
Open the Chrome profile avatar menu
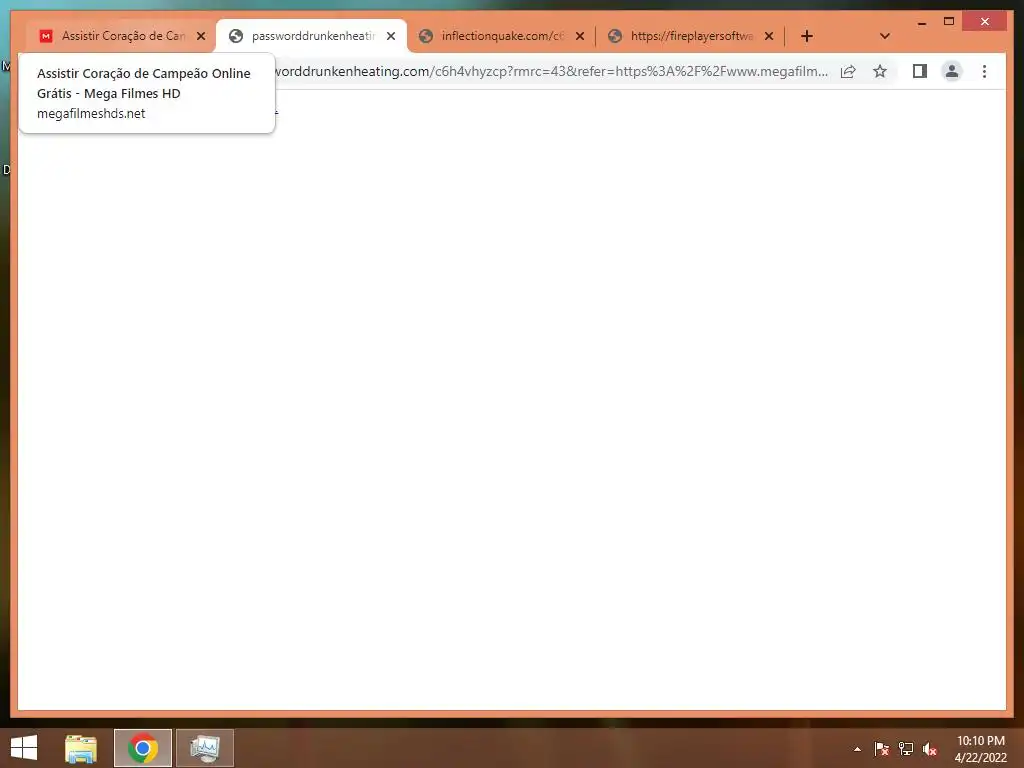tap(952, 71)
